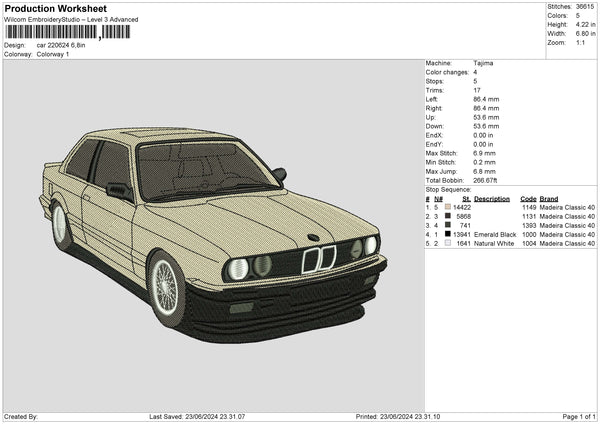Click thread code '1004'
600x424 pixels.
529,243
